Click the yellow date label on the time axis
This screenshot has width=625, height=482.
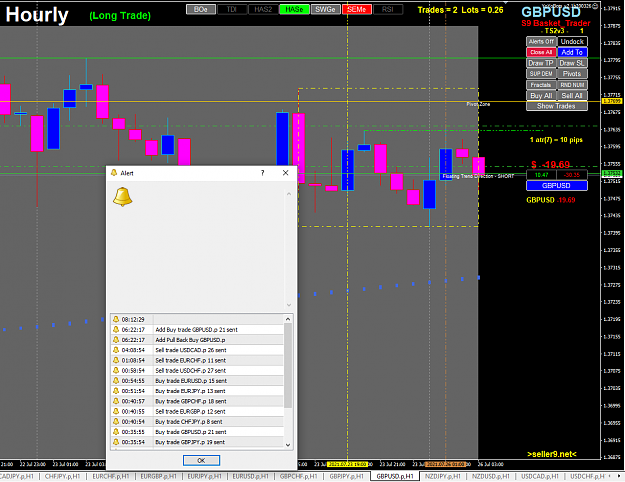(x=347, y=464)
